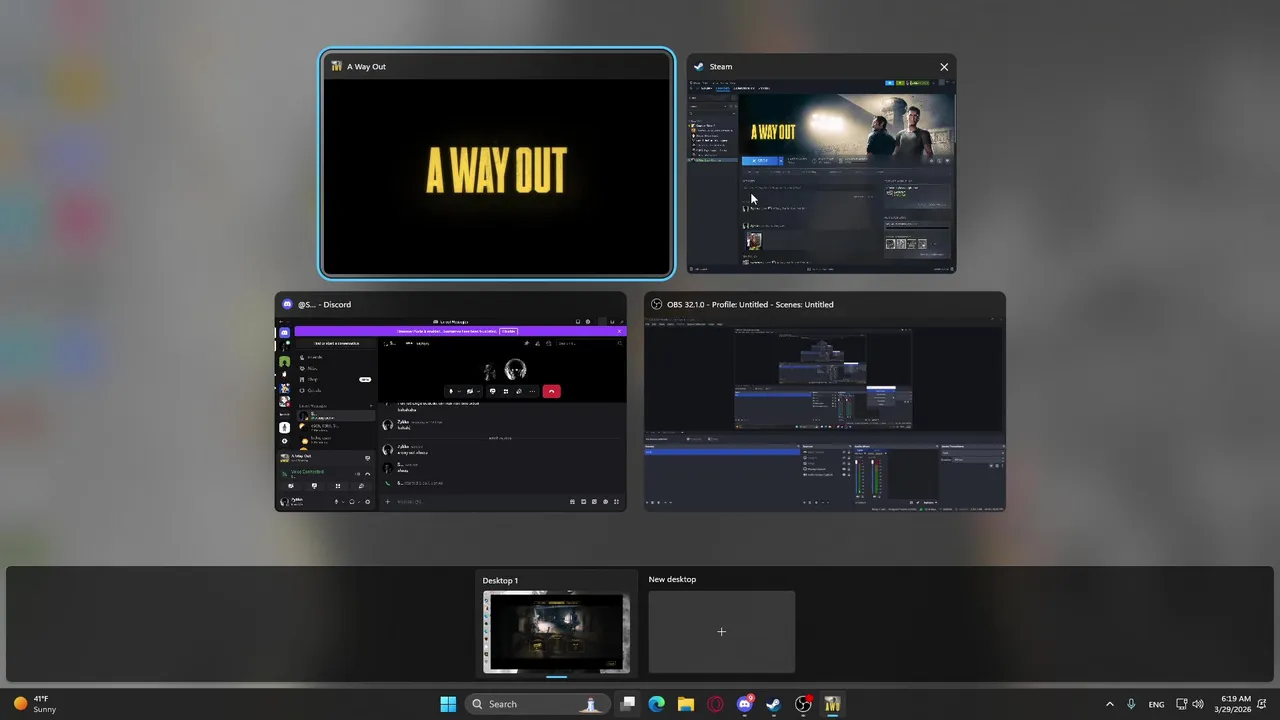Add a new desktop with the plus tile
This screenshot has height=720, width=1280.
pos(721,632)
